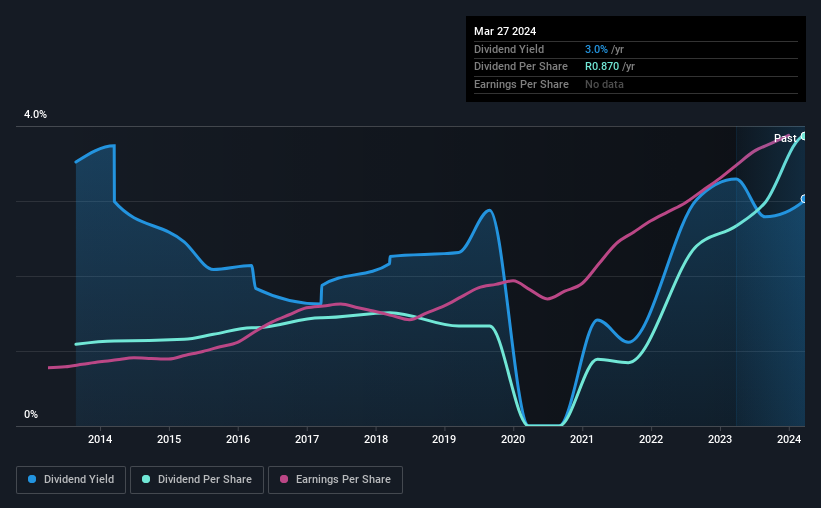Screen dimensions: 821x508
Task: Click the teal Dividend Per Share legend dot
Action: pyautogui.click(x=146, y=479)
